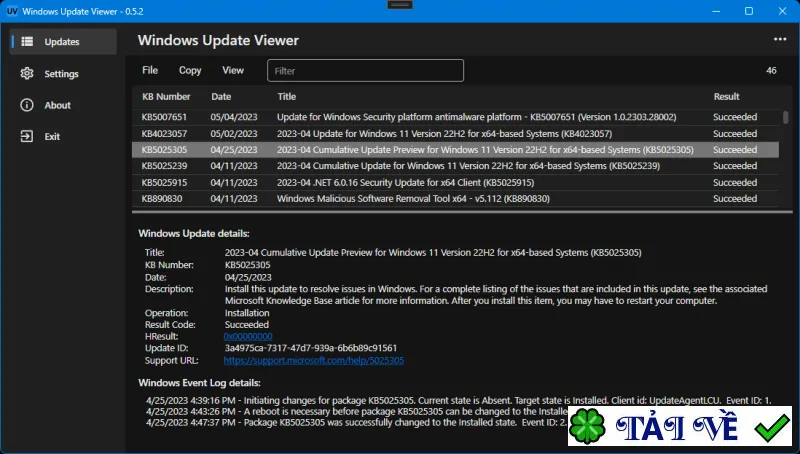This screenshot has width=800, height=454.
Task: Sort by Result column header
Action: coord(726,96)
